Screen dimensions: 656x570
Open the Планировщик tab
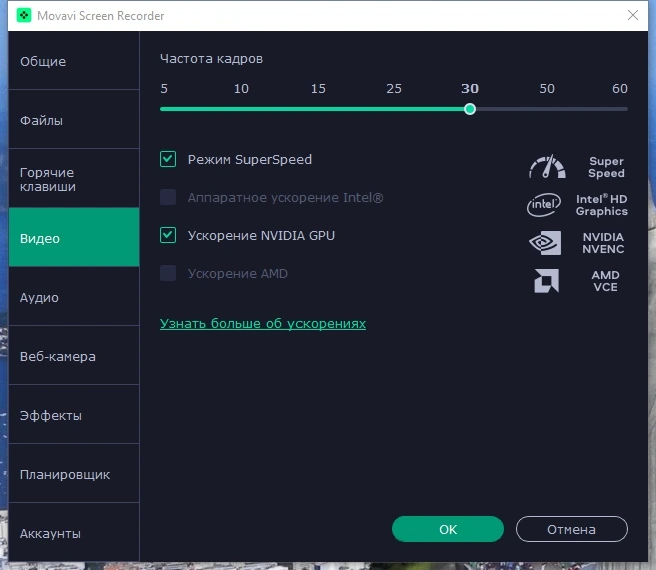(x=74, y=474)
